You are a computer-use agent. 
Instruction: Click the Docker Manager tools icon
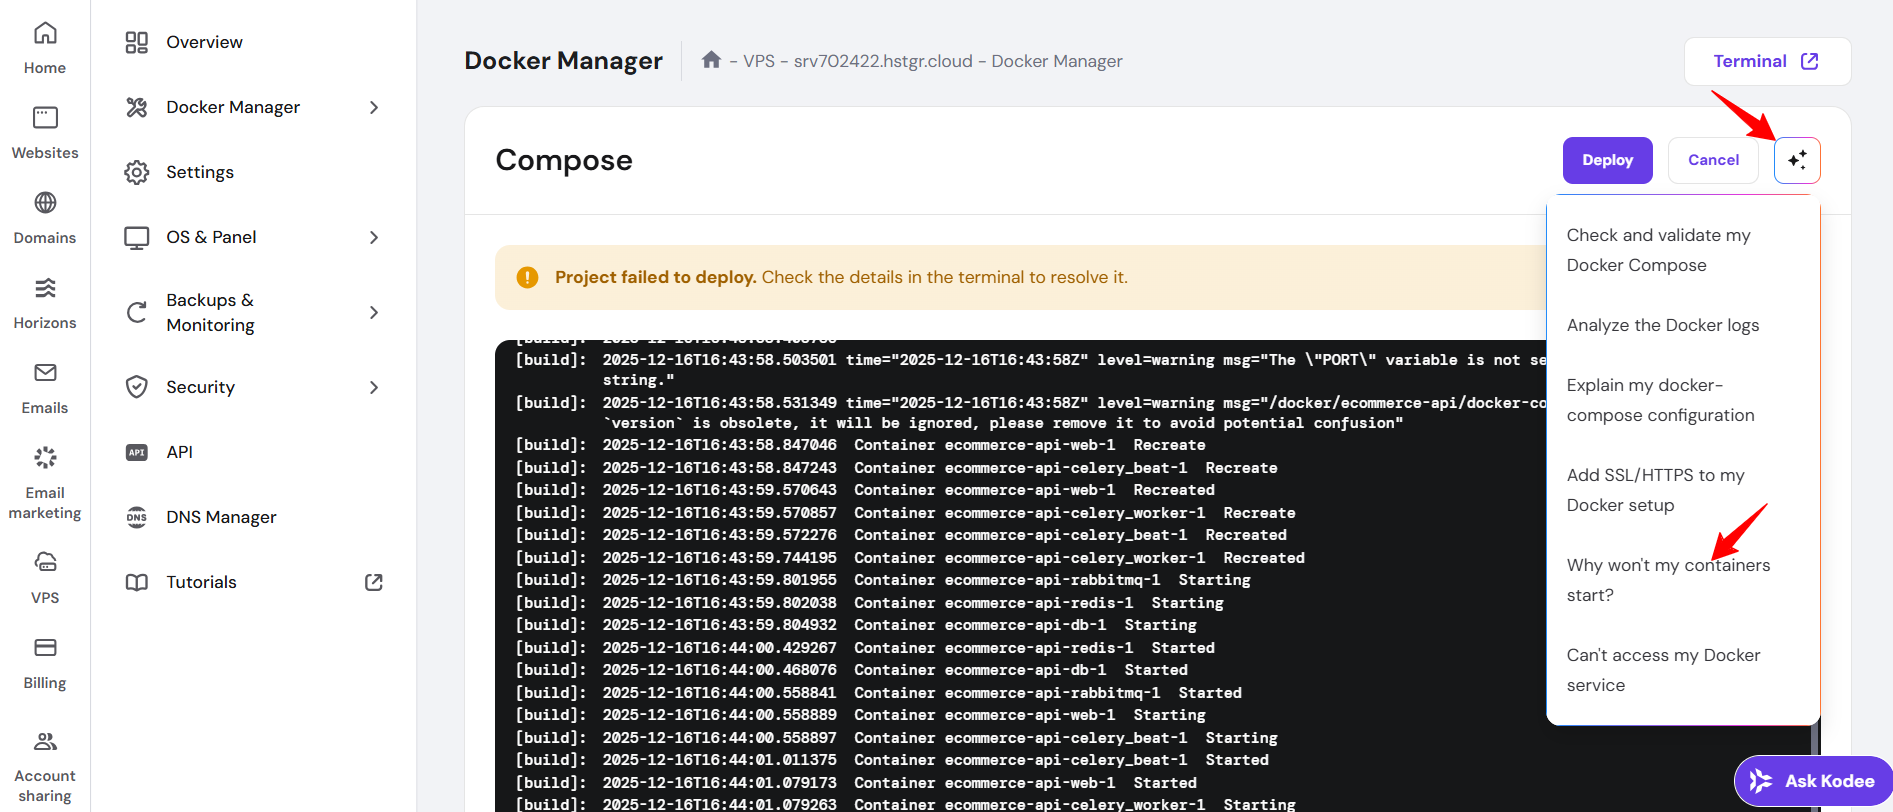point(137,107)
